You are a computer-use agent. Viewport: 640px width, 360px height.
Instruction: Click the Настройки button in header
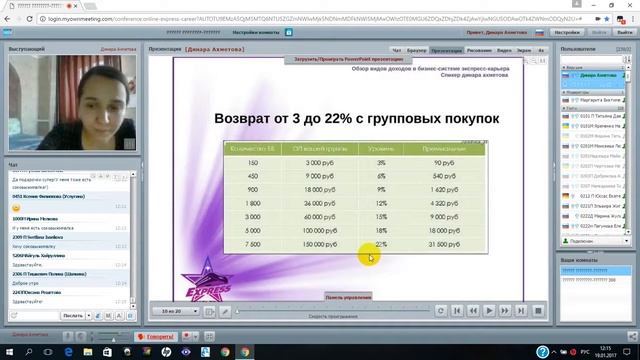(567, 32)
